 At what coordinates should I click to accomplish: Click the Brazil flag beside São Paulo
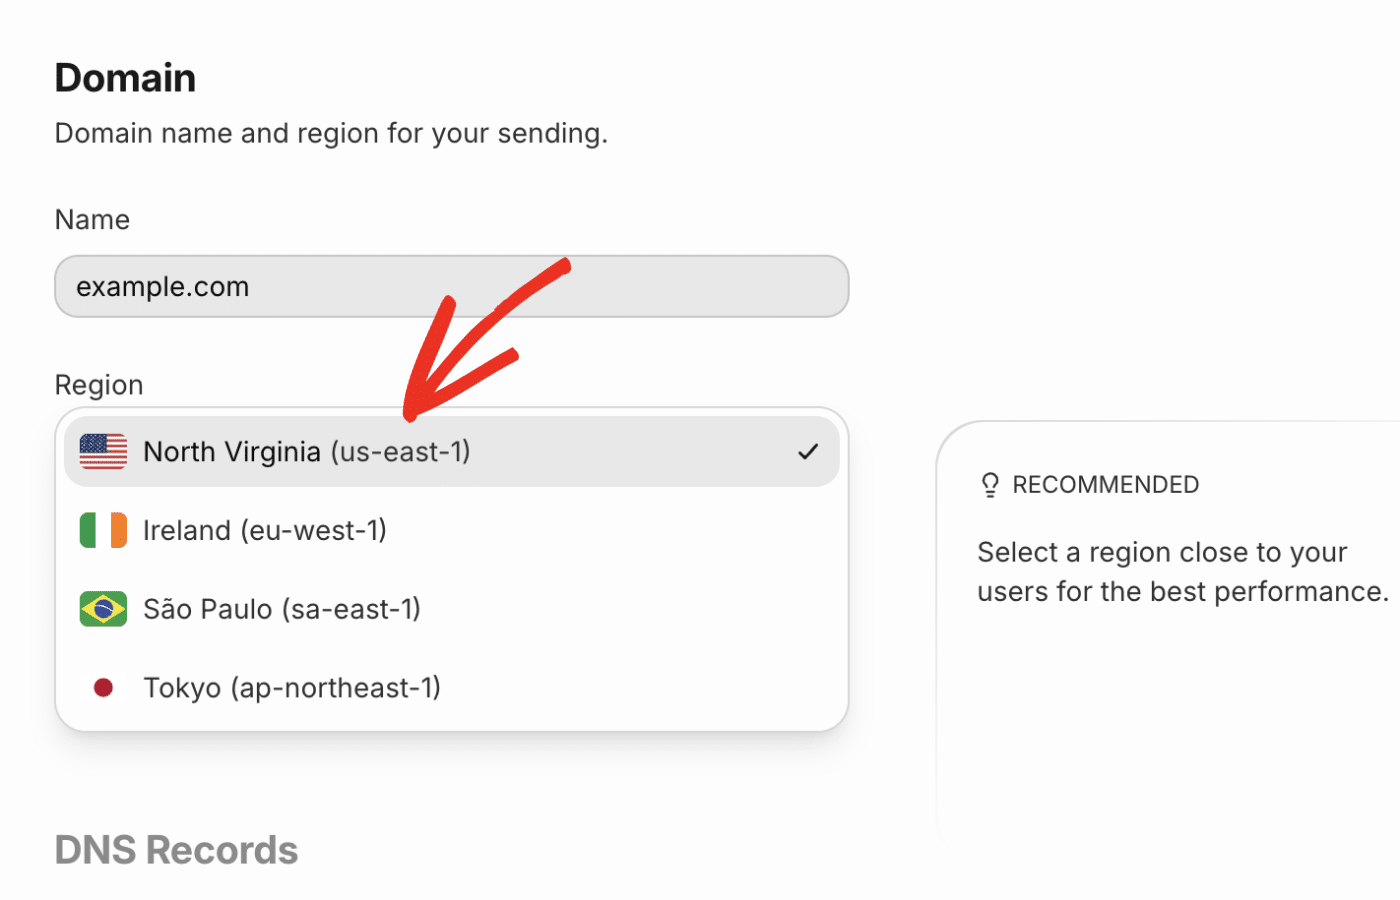[103, 608]
